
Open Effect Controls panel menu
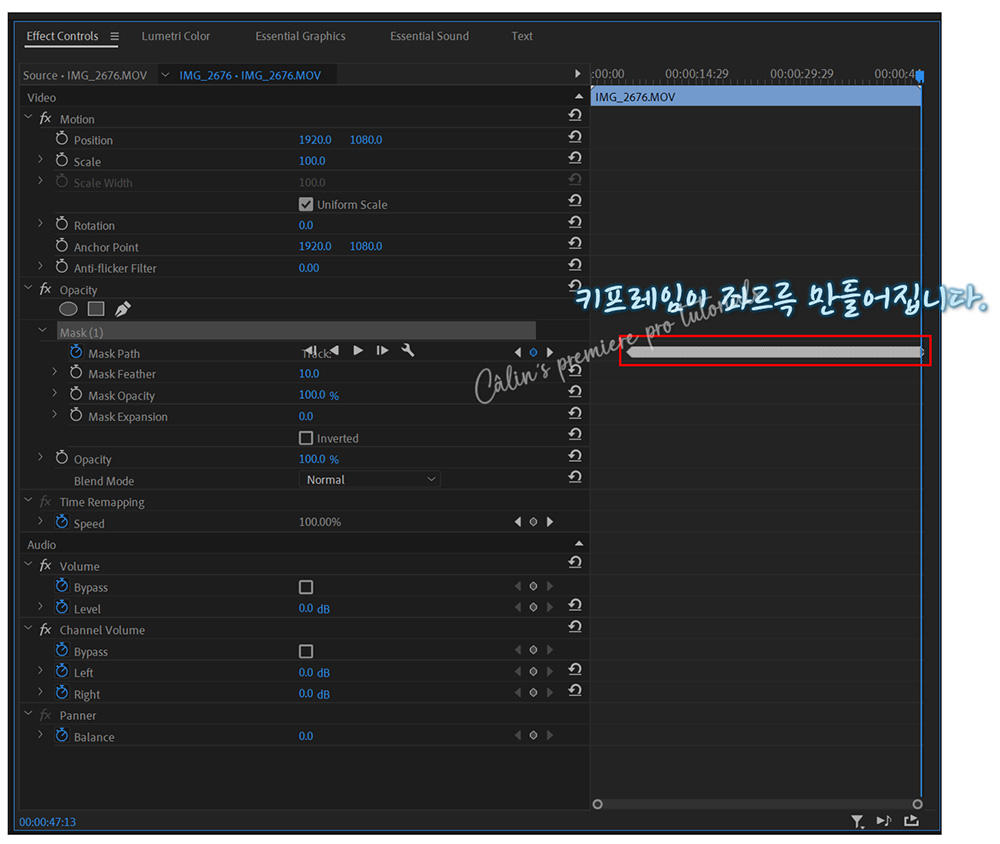point(114,36)
